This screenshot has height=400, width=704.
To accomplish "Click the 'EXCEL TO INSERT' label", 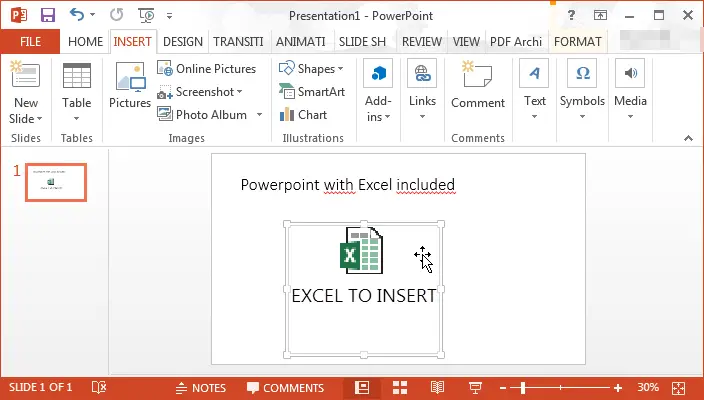I will pyautogui.click(x=363, y=296).
